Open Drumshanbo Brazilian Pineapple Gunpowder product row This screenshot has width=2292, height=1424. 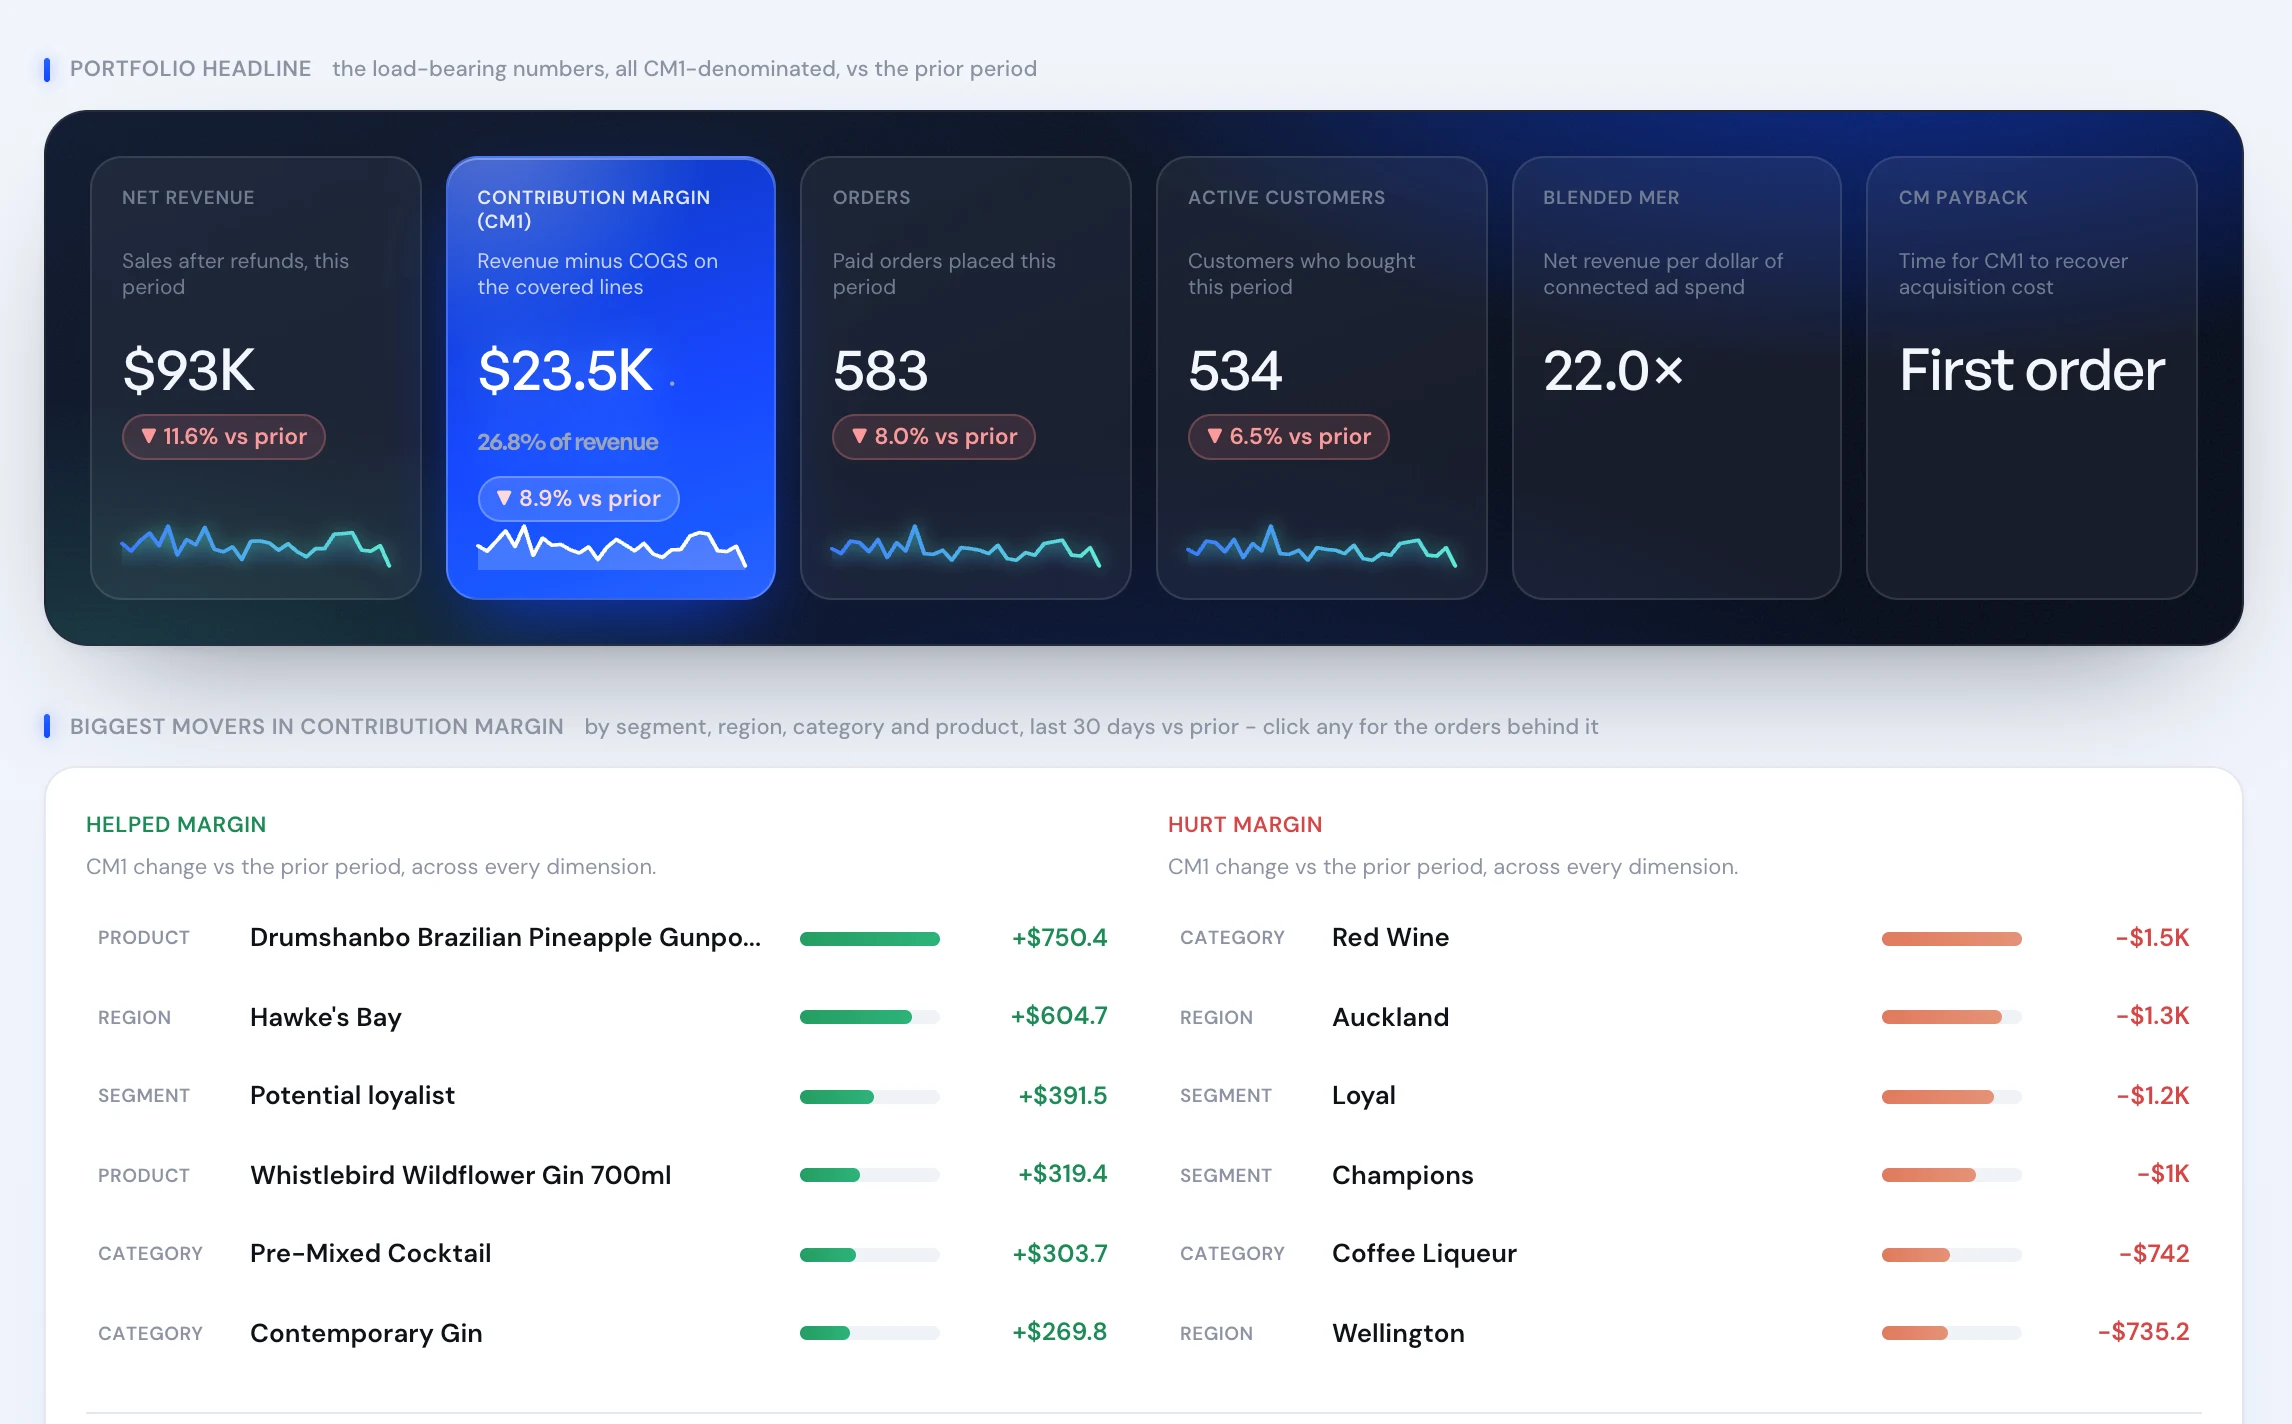603,938
